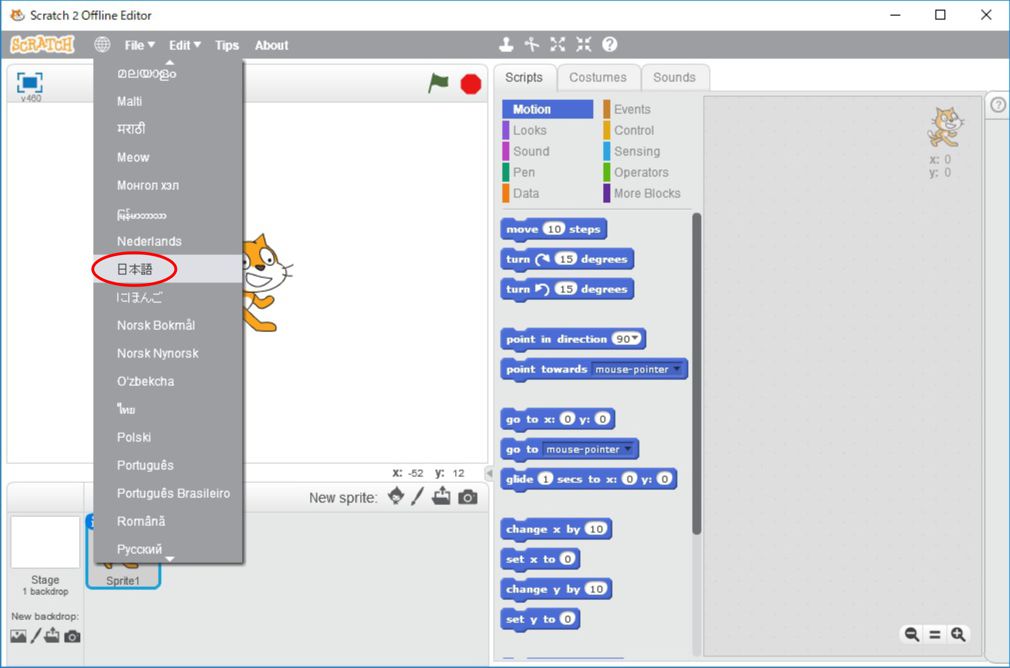Upload backdrop from file icon
Image resolution: width=1010 pixels, height=668 pixels.
pos(52,636)
